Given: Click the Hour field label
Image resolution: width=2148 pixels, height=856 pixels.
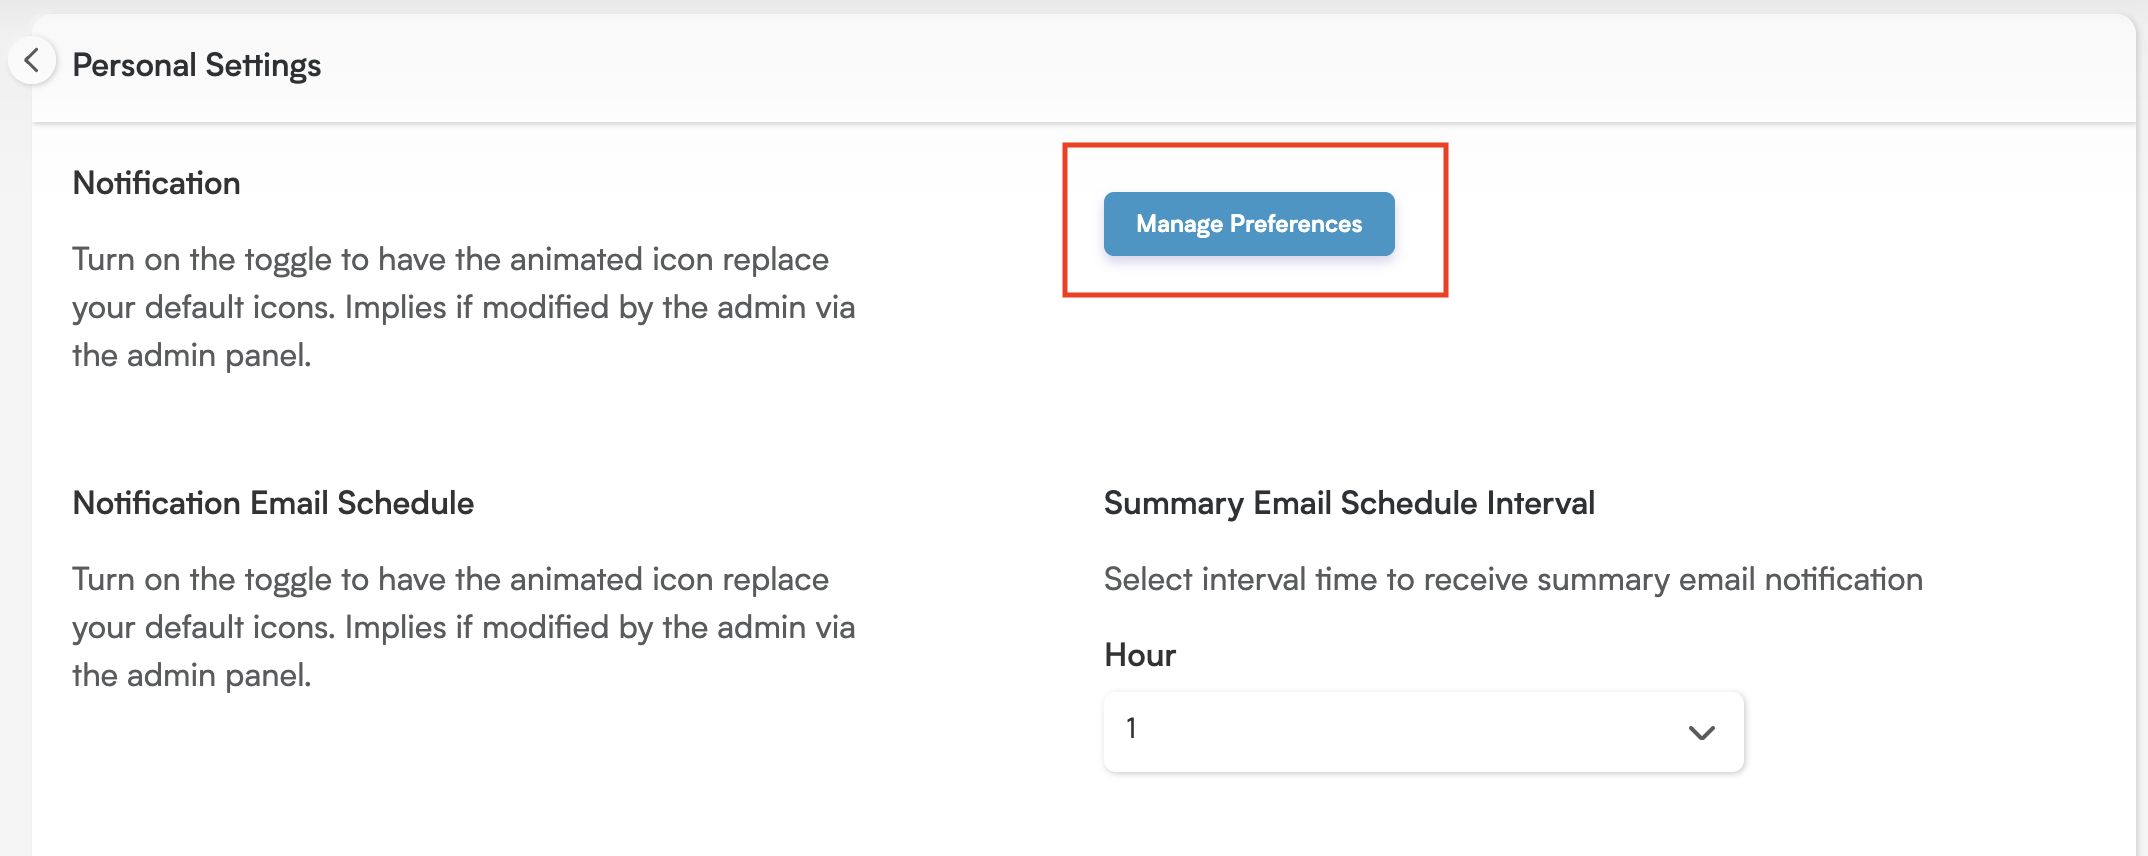Looking at the screenshot, I should click(x=1140, y=655).
